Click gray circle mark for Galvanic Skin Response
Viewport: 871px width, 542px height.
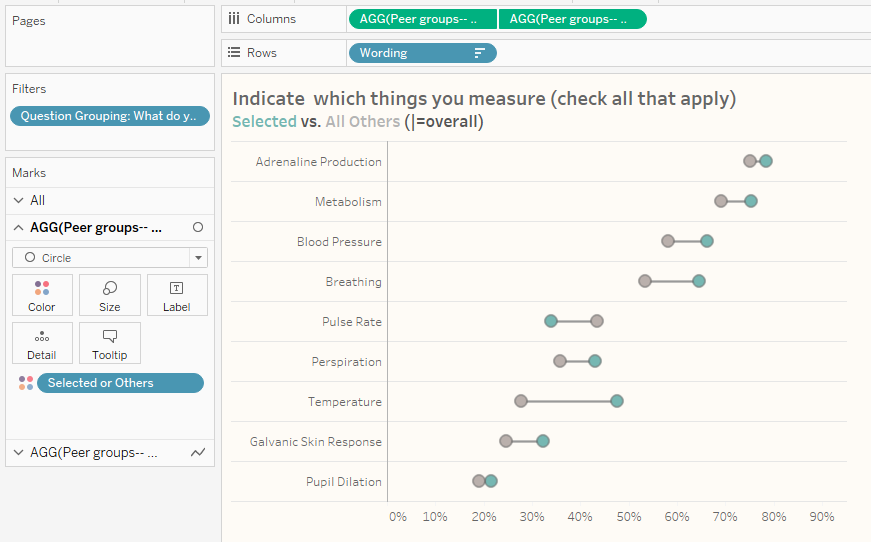tap(505, 441)
